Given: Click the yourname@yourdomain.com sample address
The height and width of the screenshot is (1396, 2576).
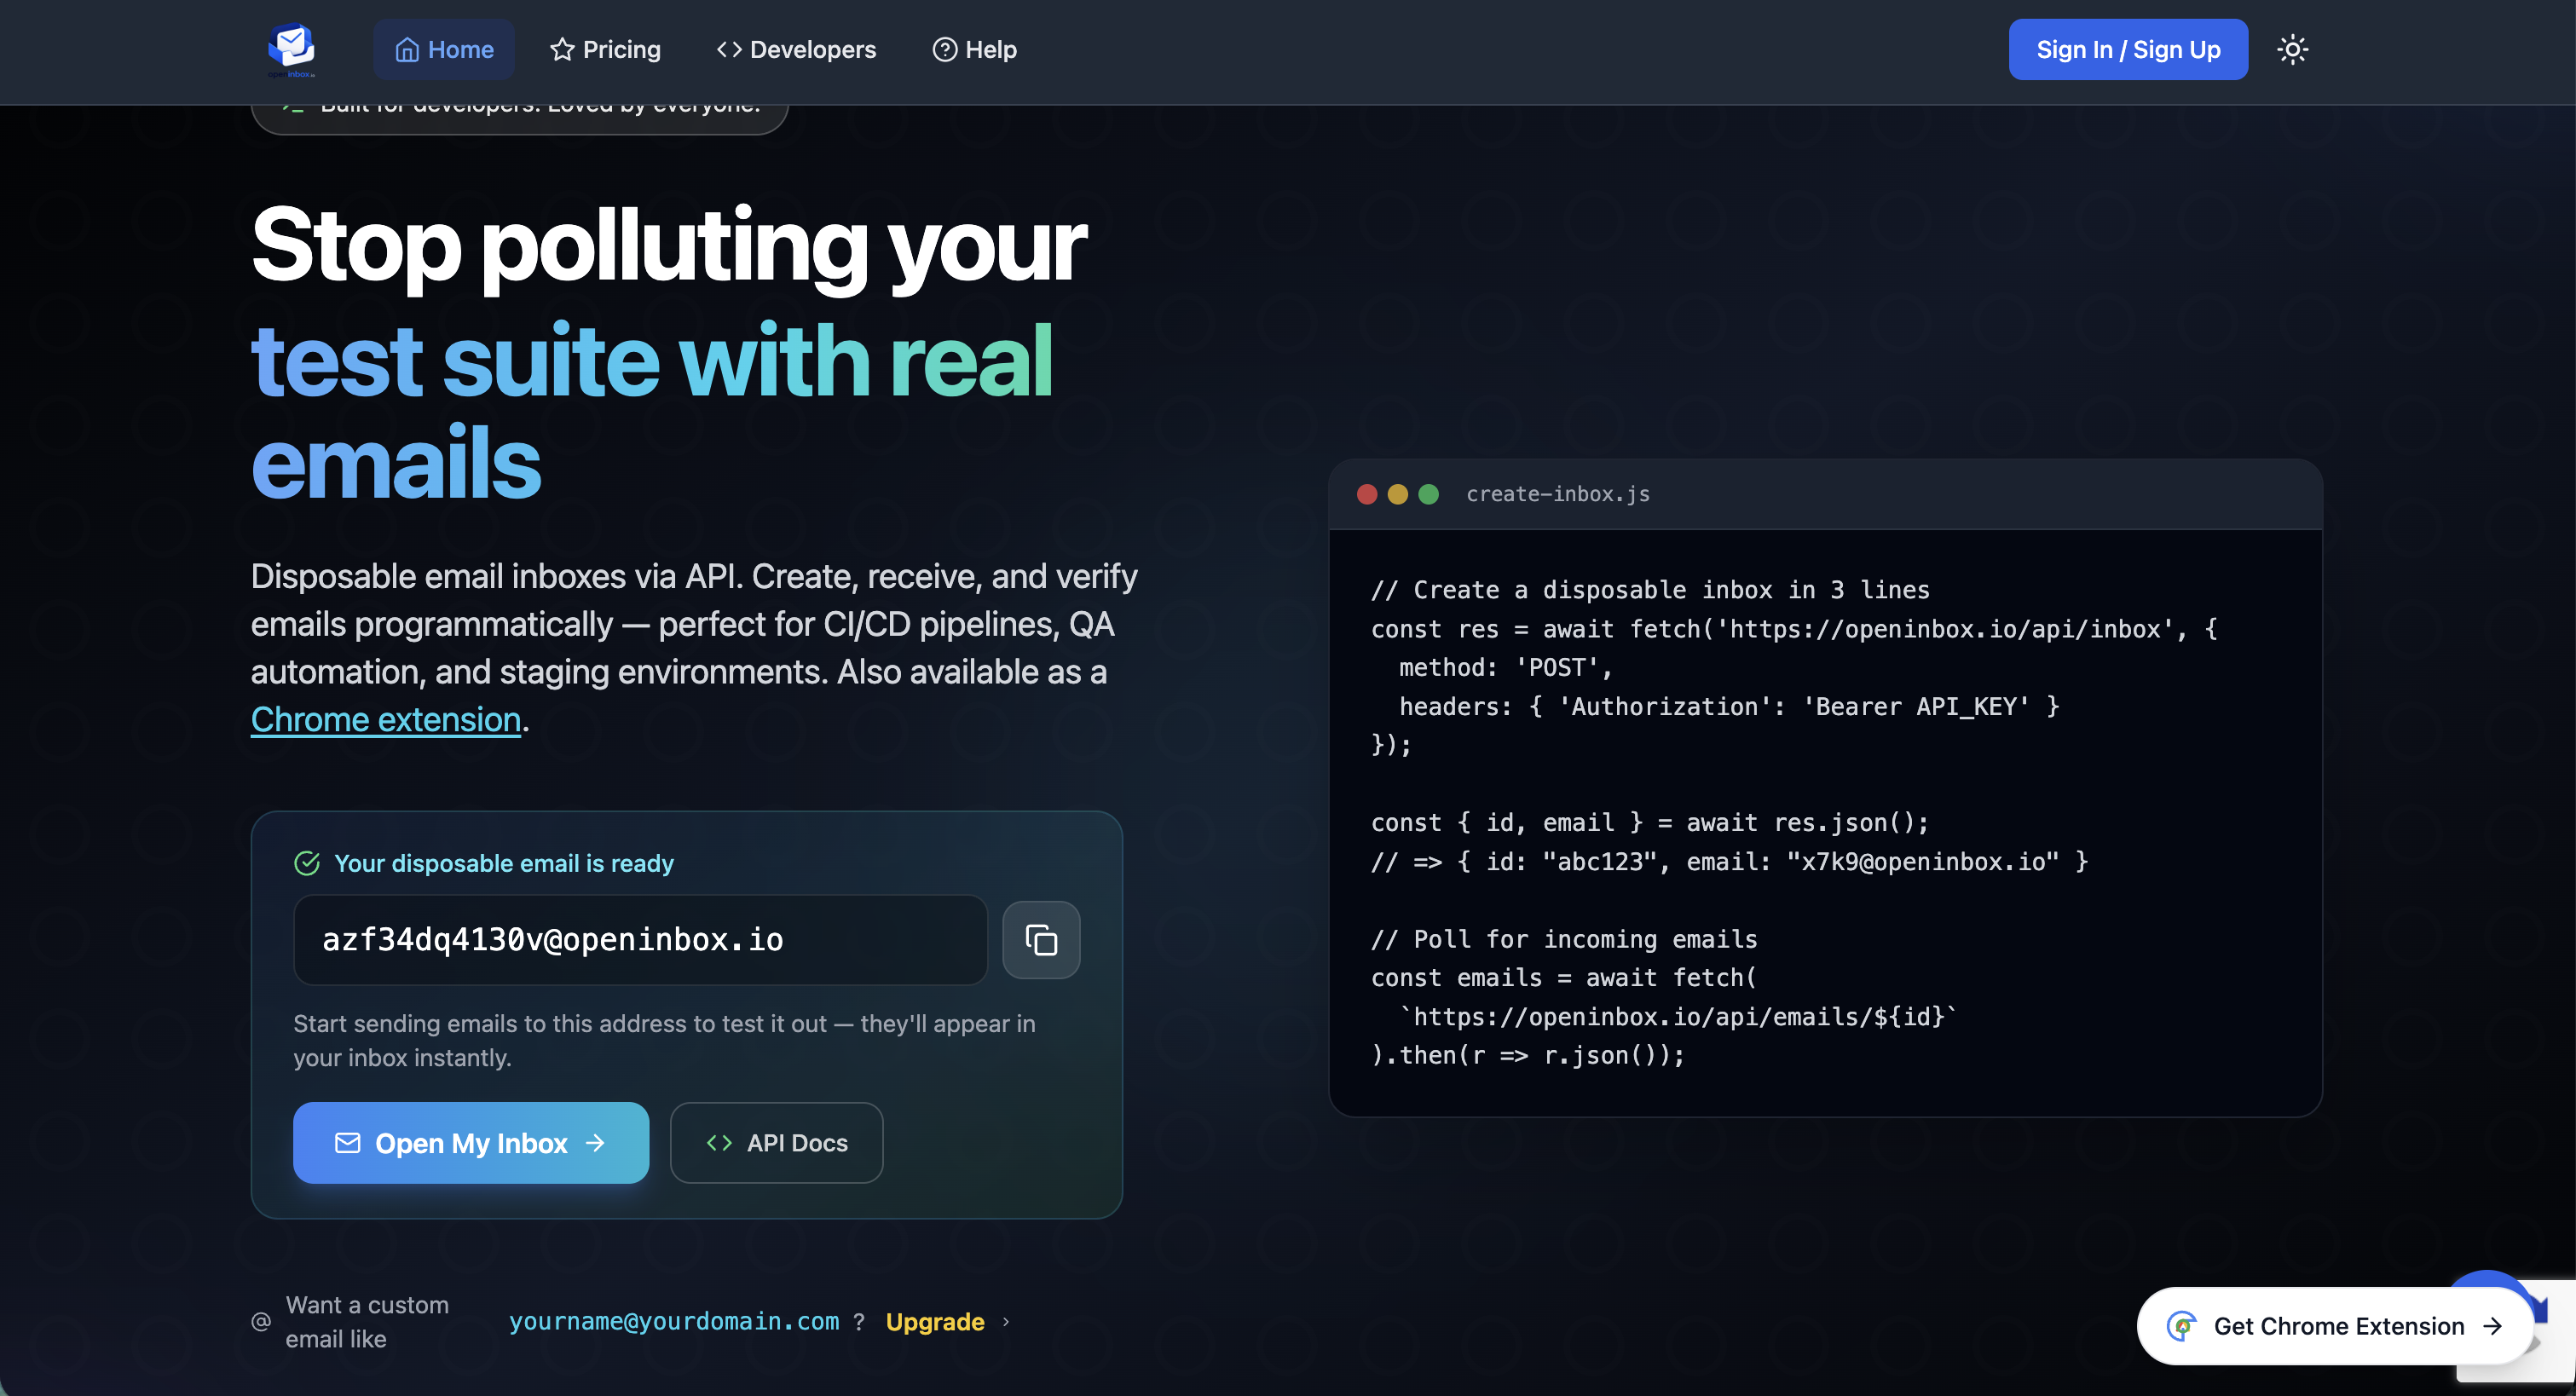Looking at the screenshot, I should coord(674,1321).
